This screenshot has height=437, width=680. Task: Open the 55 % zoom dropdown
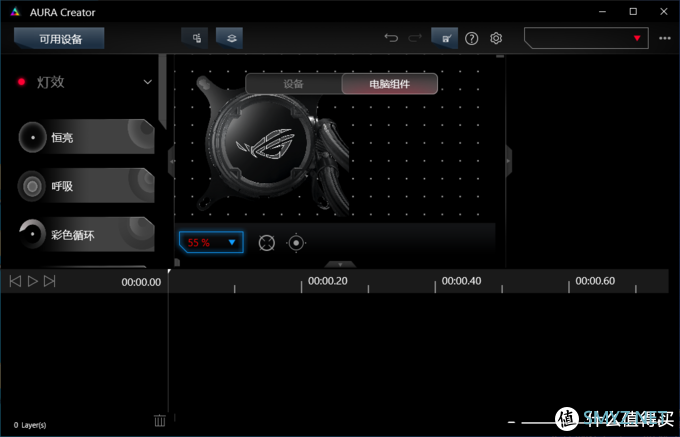tap(211, 242)
